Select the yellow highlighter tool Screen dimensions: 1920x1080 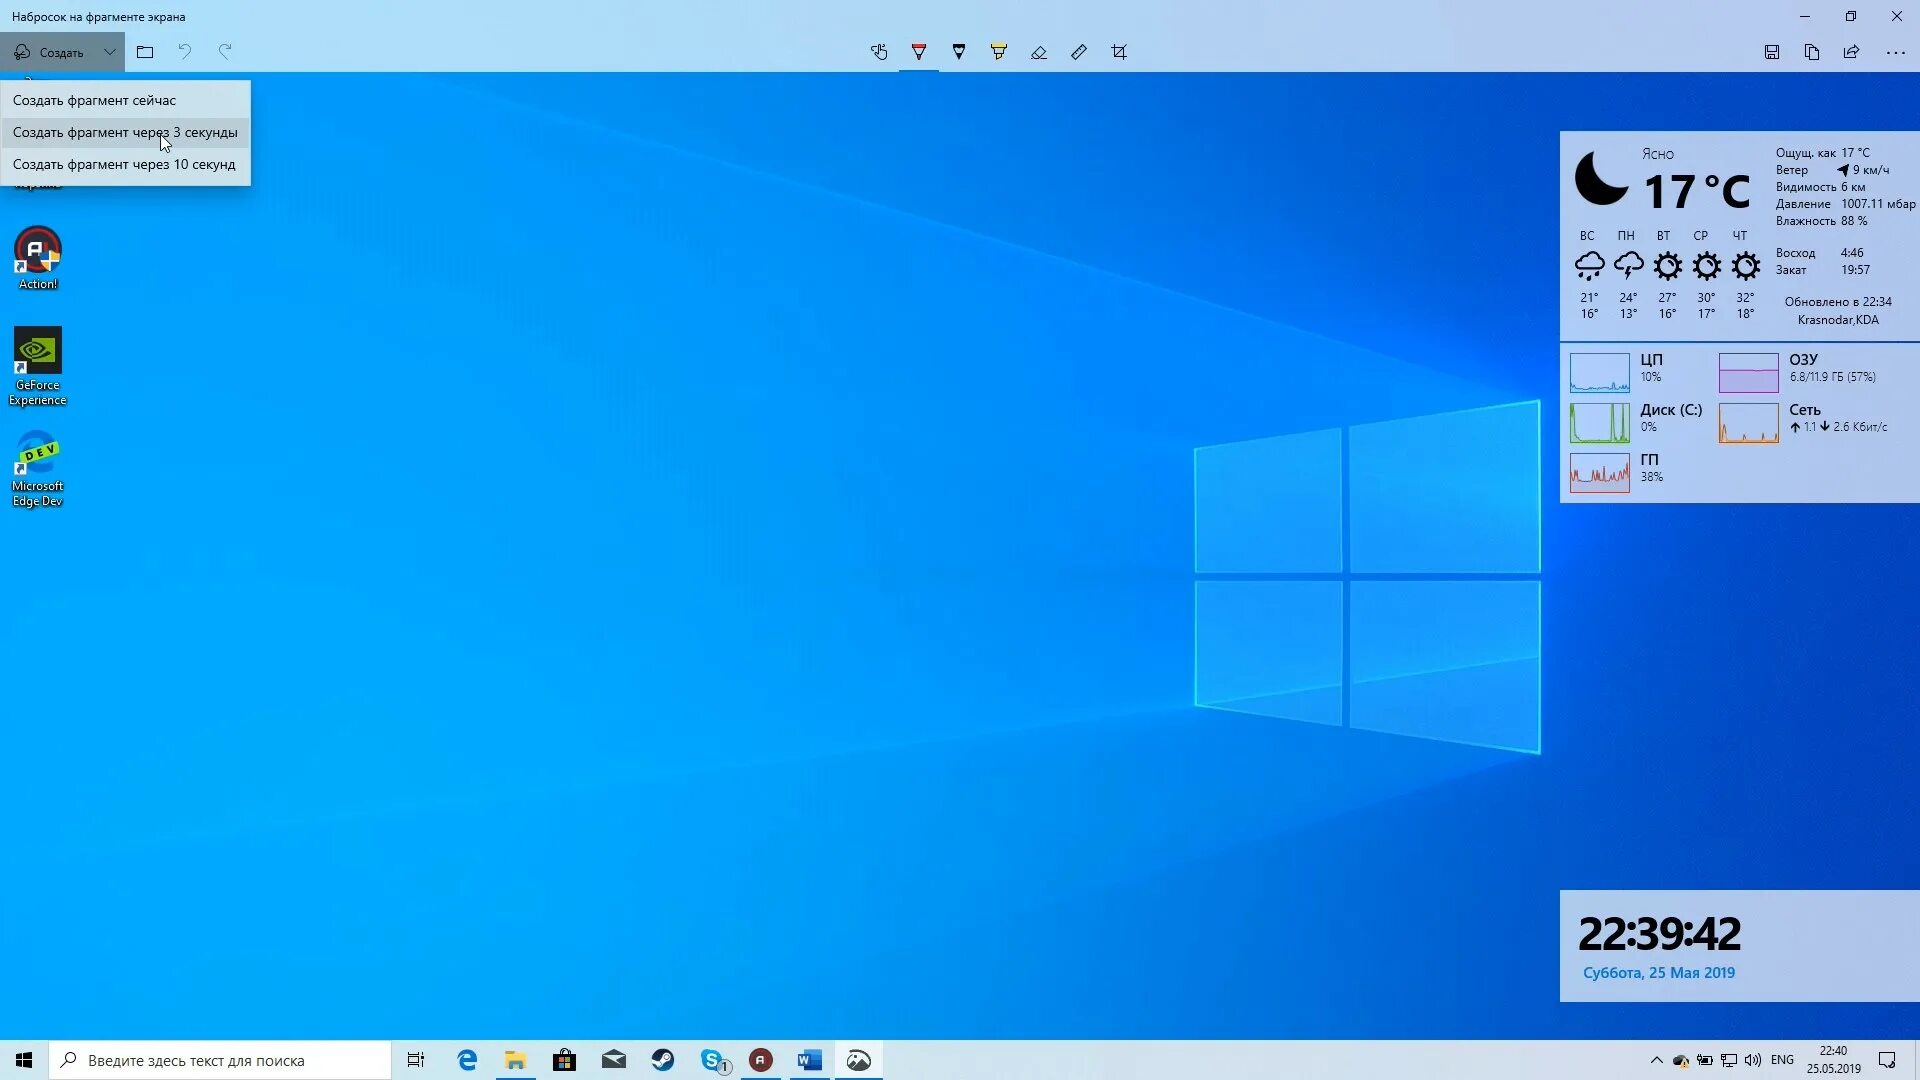pos(999,52)
